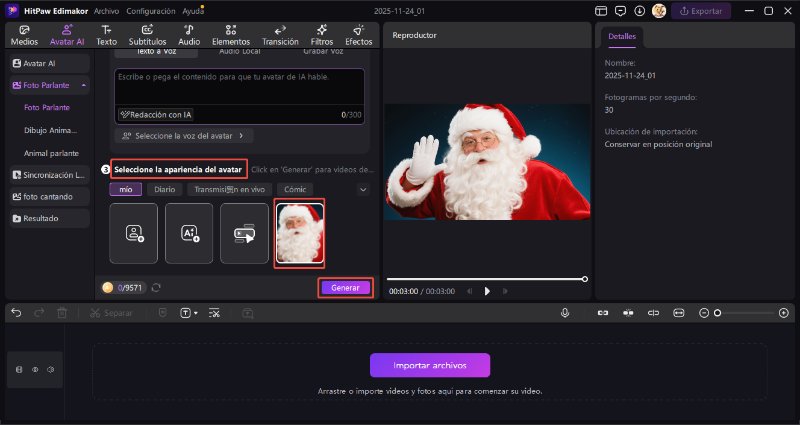Select the Cómic avatar category tab
The height and width of the screenshot is (425, 800).
click(x=295, y=189)
